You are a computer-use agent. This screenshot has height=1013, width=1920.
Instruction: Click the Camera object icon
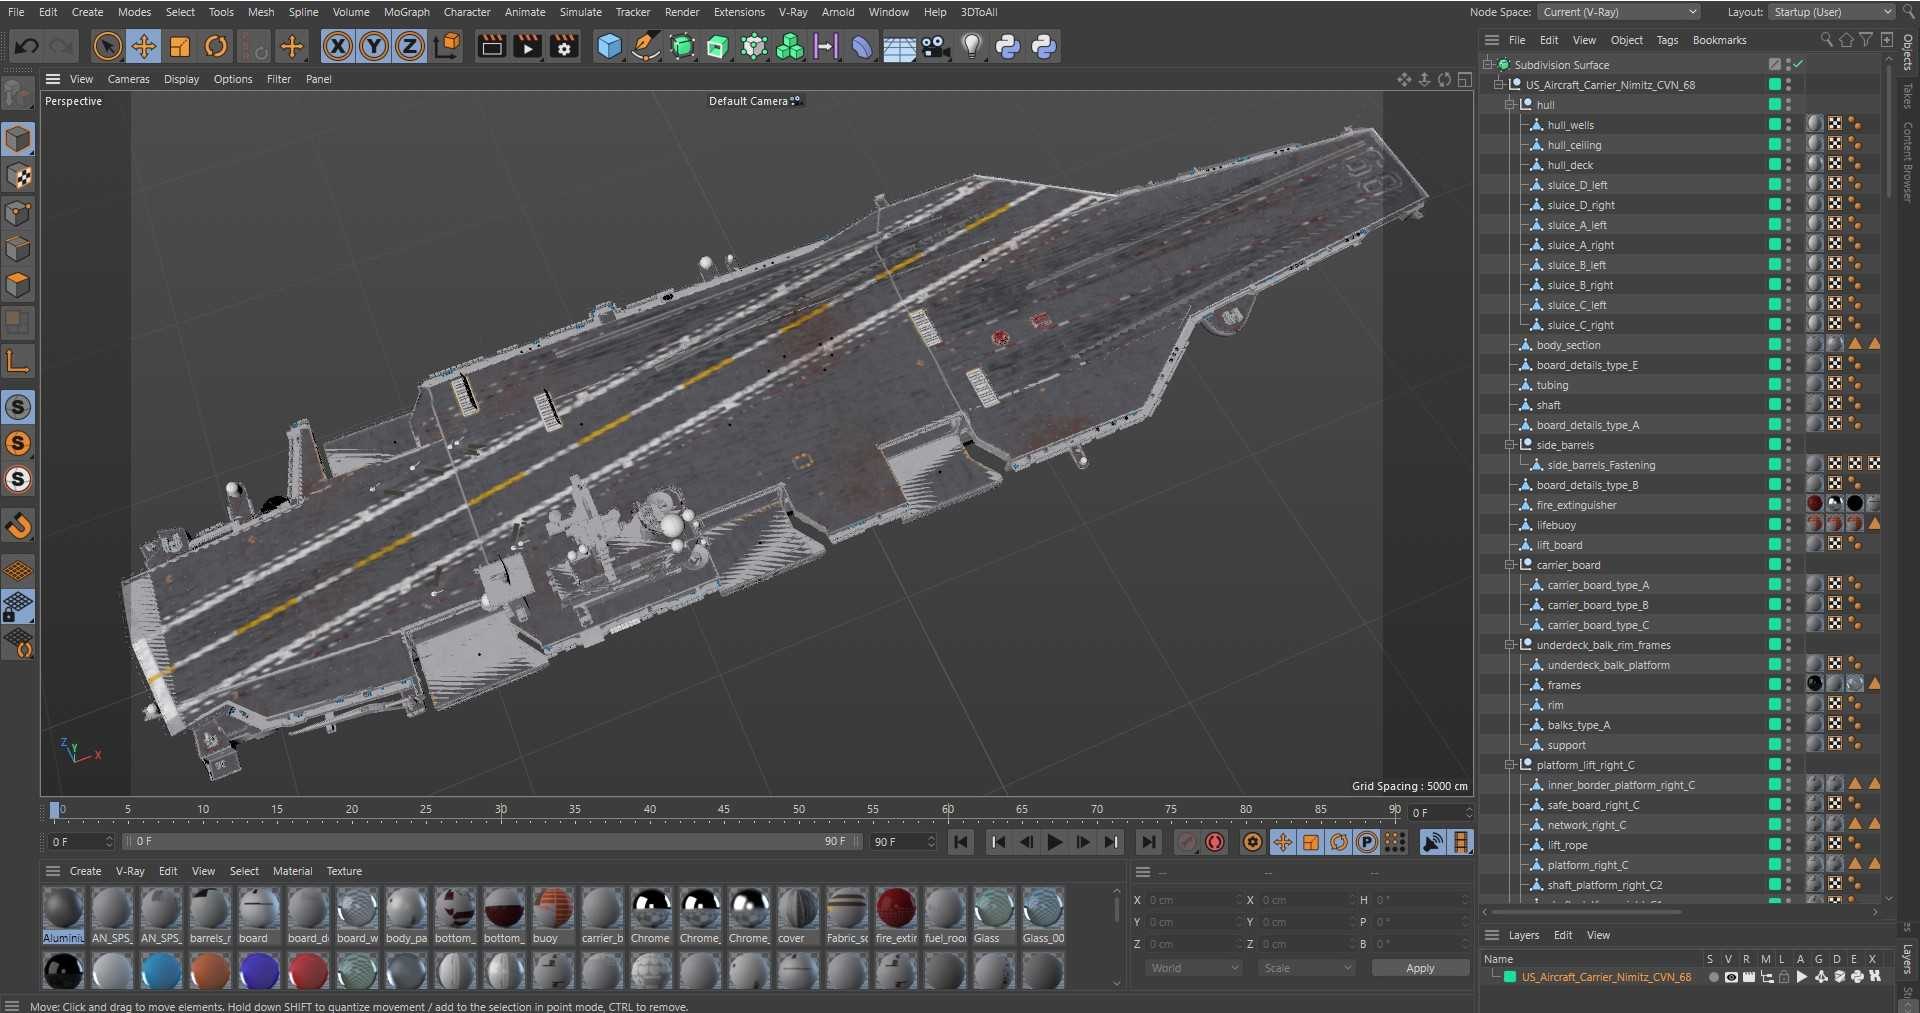pyautogui.click(x=935, y=46)
